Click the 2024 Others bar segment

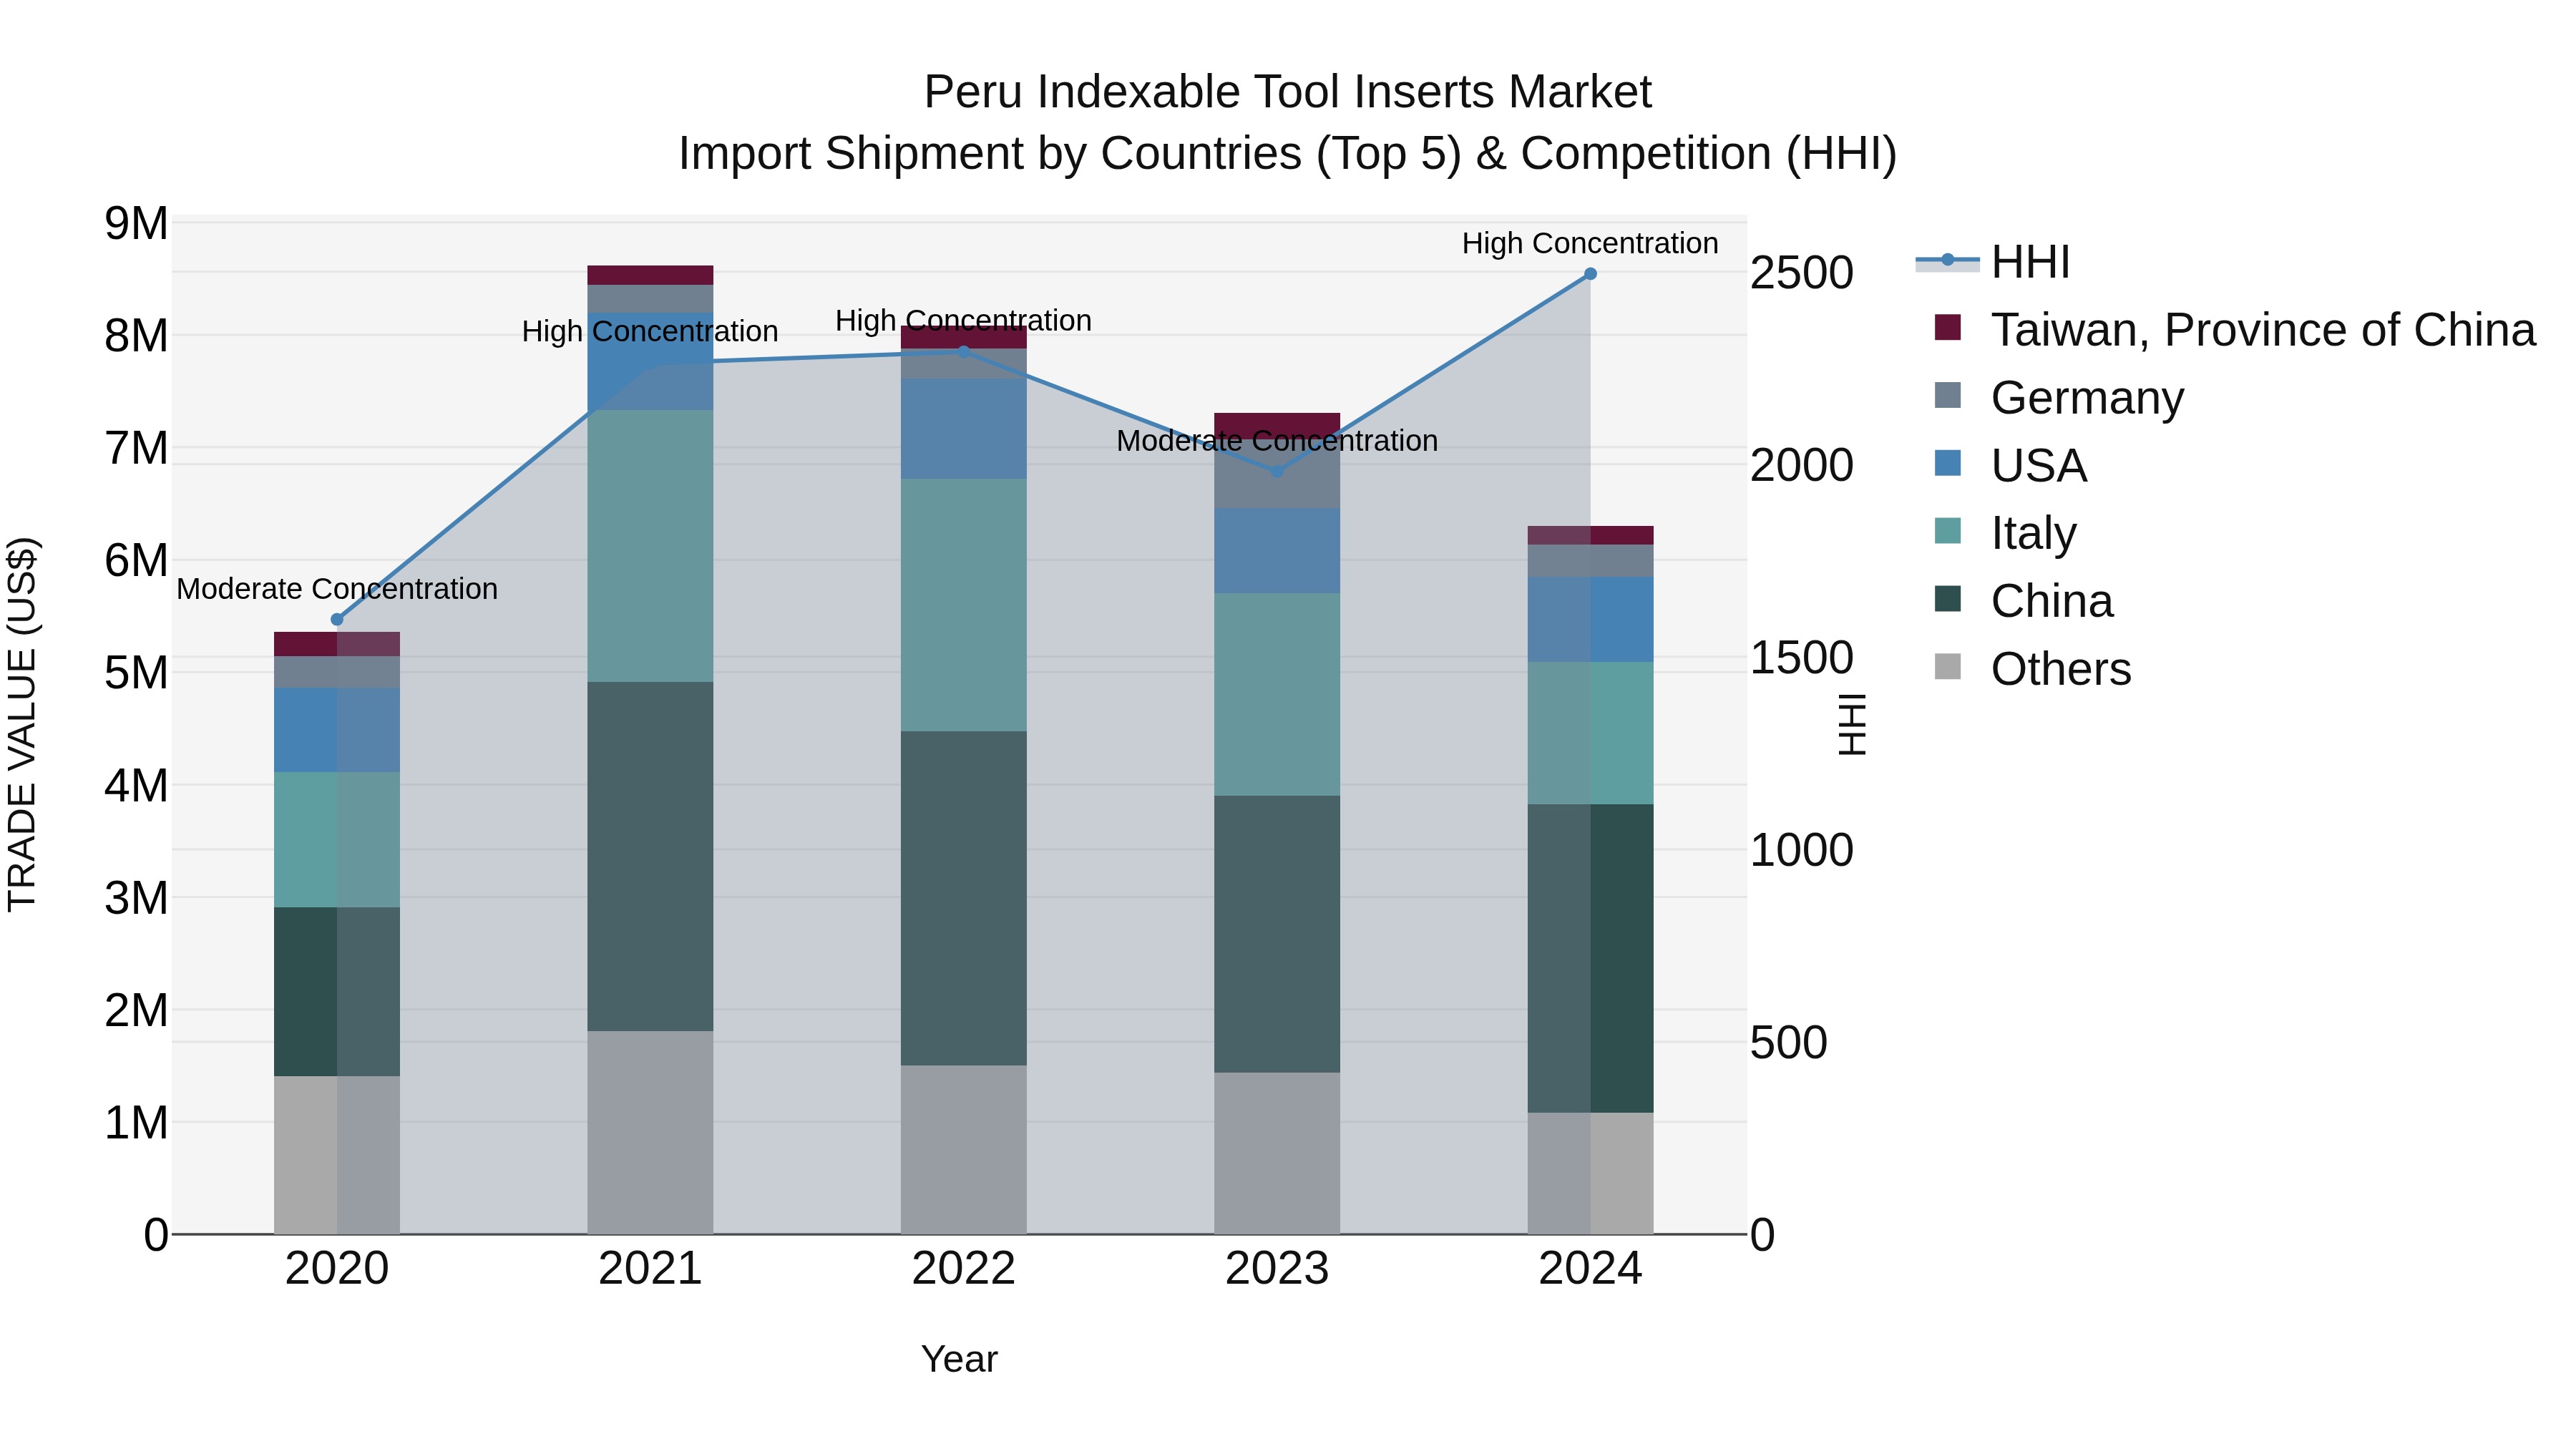coord(1590,1173)
